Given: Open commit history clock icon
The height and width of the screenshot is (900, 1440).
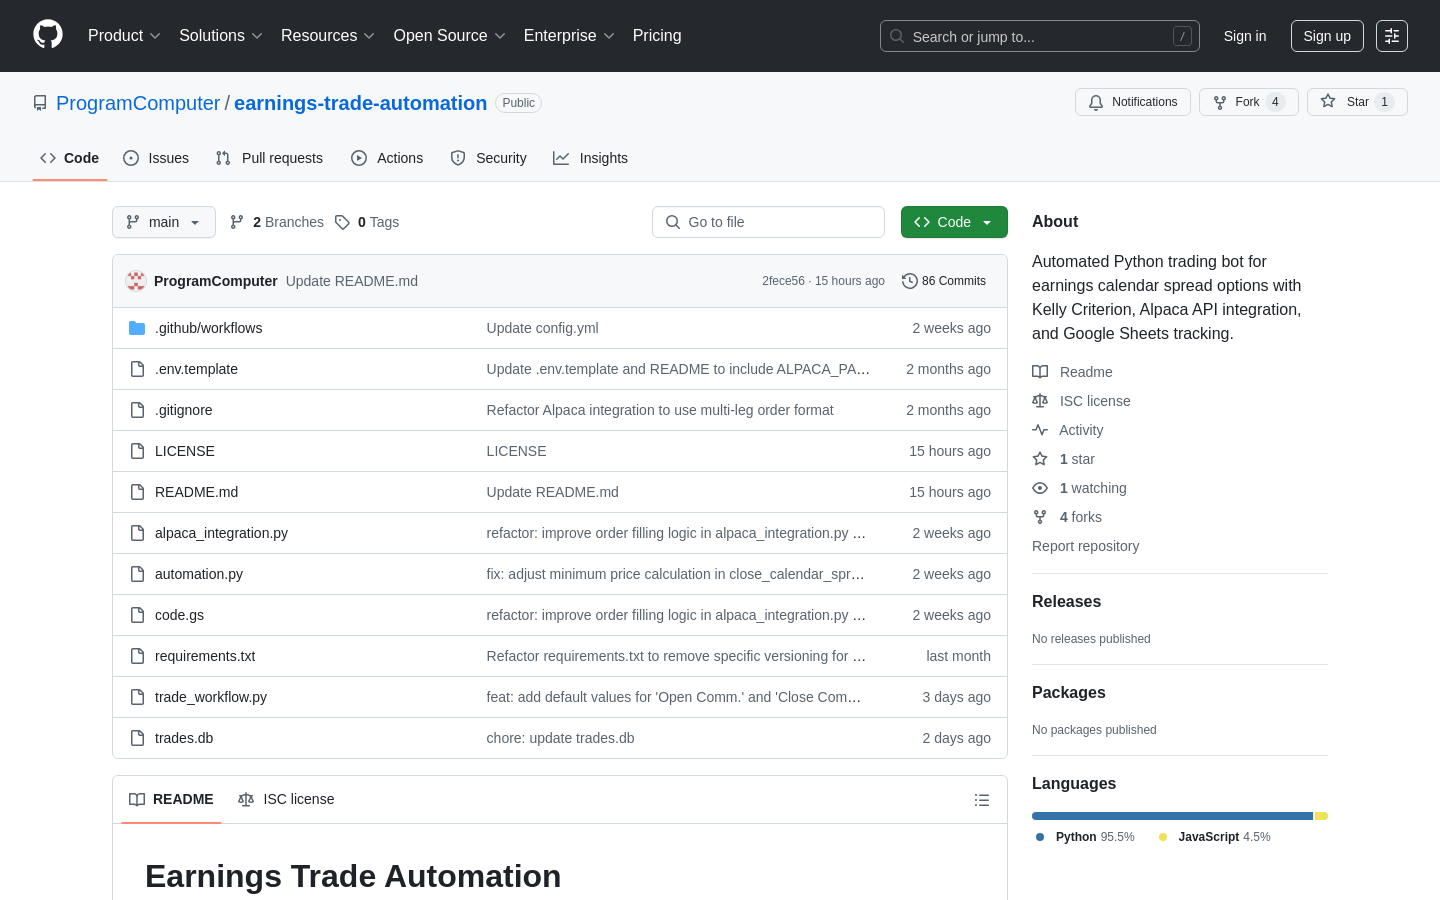Looking at the screenshot, I should click(909, 281).
